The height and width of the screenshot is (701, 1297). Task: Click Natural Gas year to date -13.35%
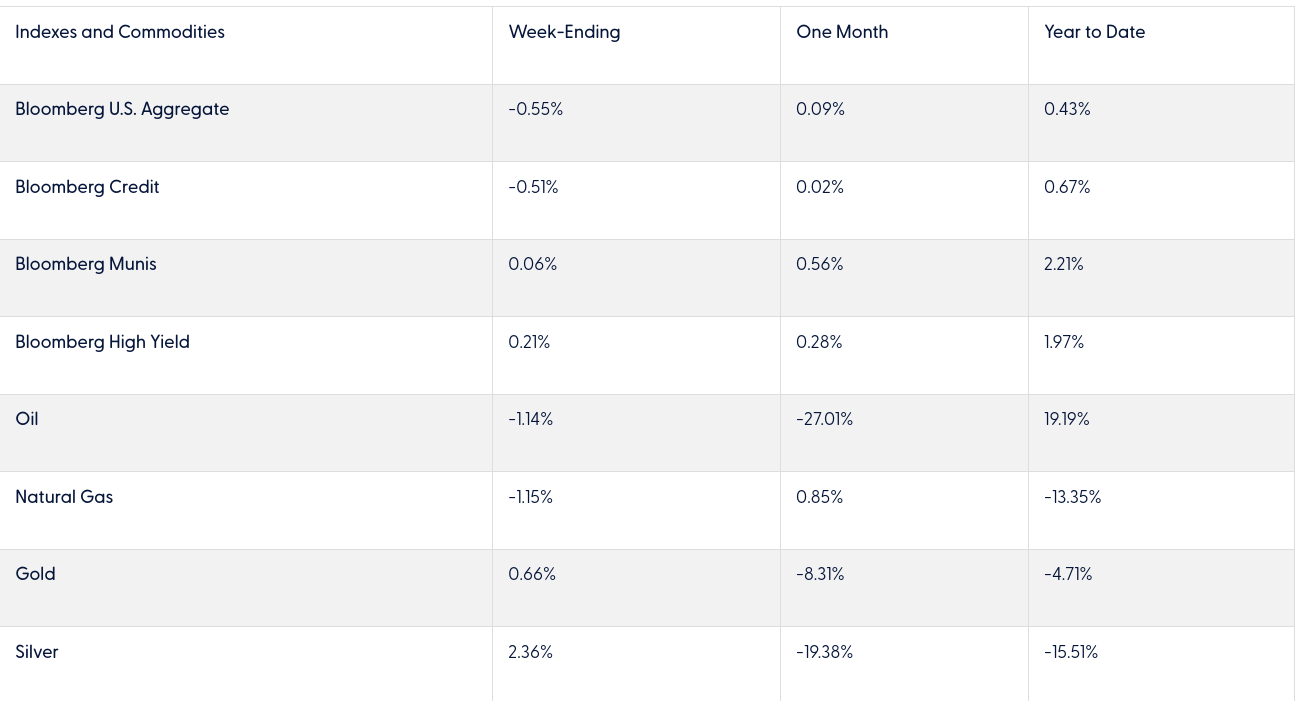[x=1072, y=497]
